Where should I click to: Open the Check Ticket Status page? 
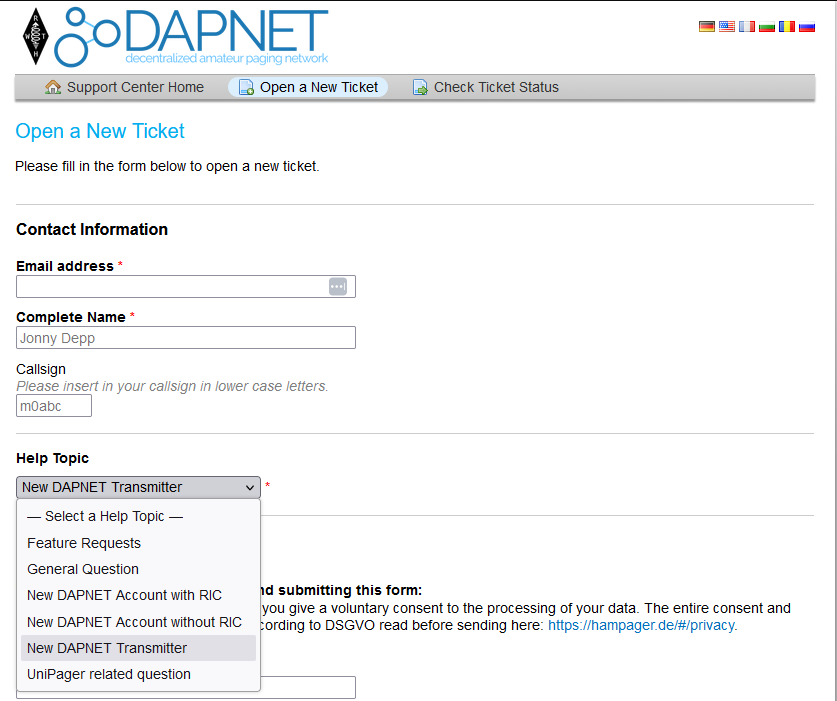click(486, 87)
